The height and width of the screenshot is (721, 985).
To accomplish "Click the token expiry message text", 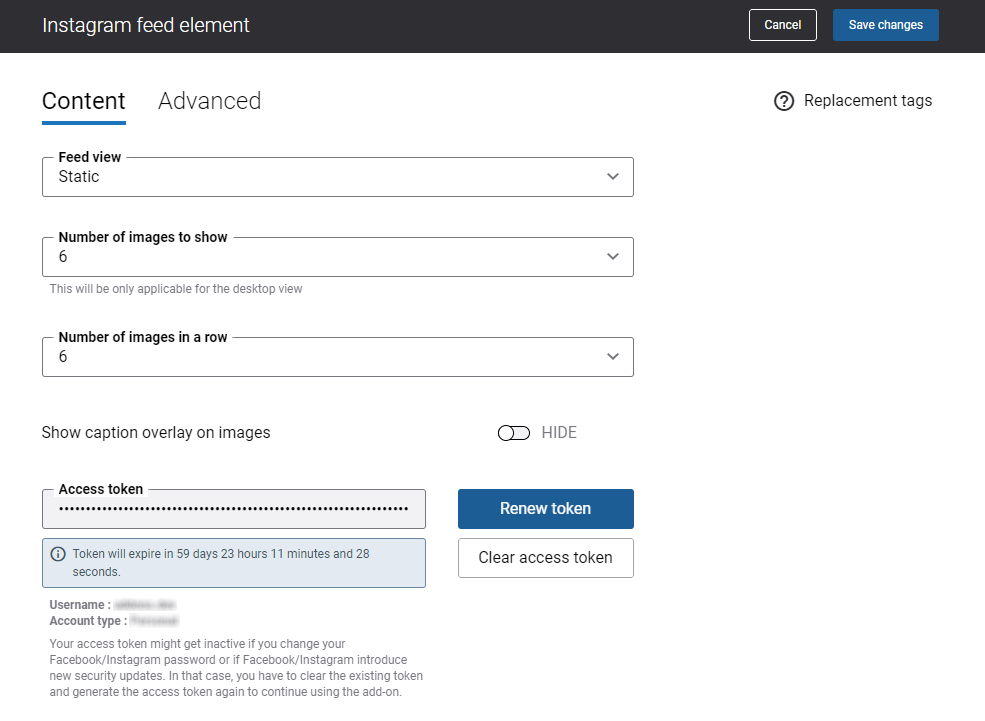I will click(221, 563).
